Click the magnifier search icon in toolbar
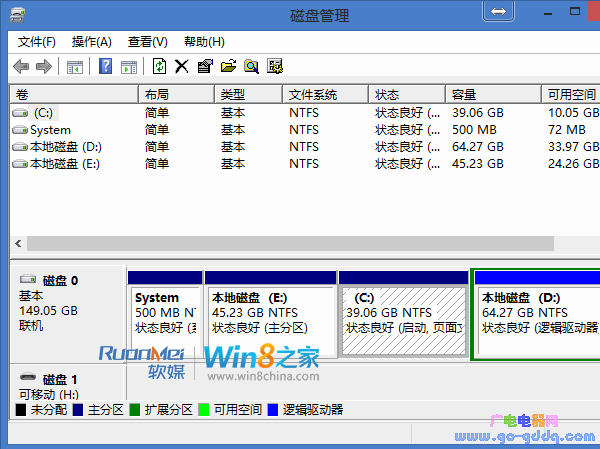Image resolution: width=600 pixels, height=449 pixels. coord(251,66)
